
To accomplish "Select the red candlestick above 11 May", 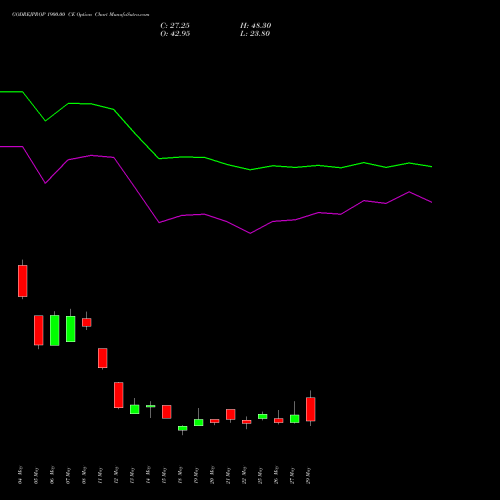I will tap(103, 358).
